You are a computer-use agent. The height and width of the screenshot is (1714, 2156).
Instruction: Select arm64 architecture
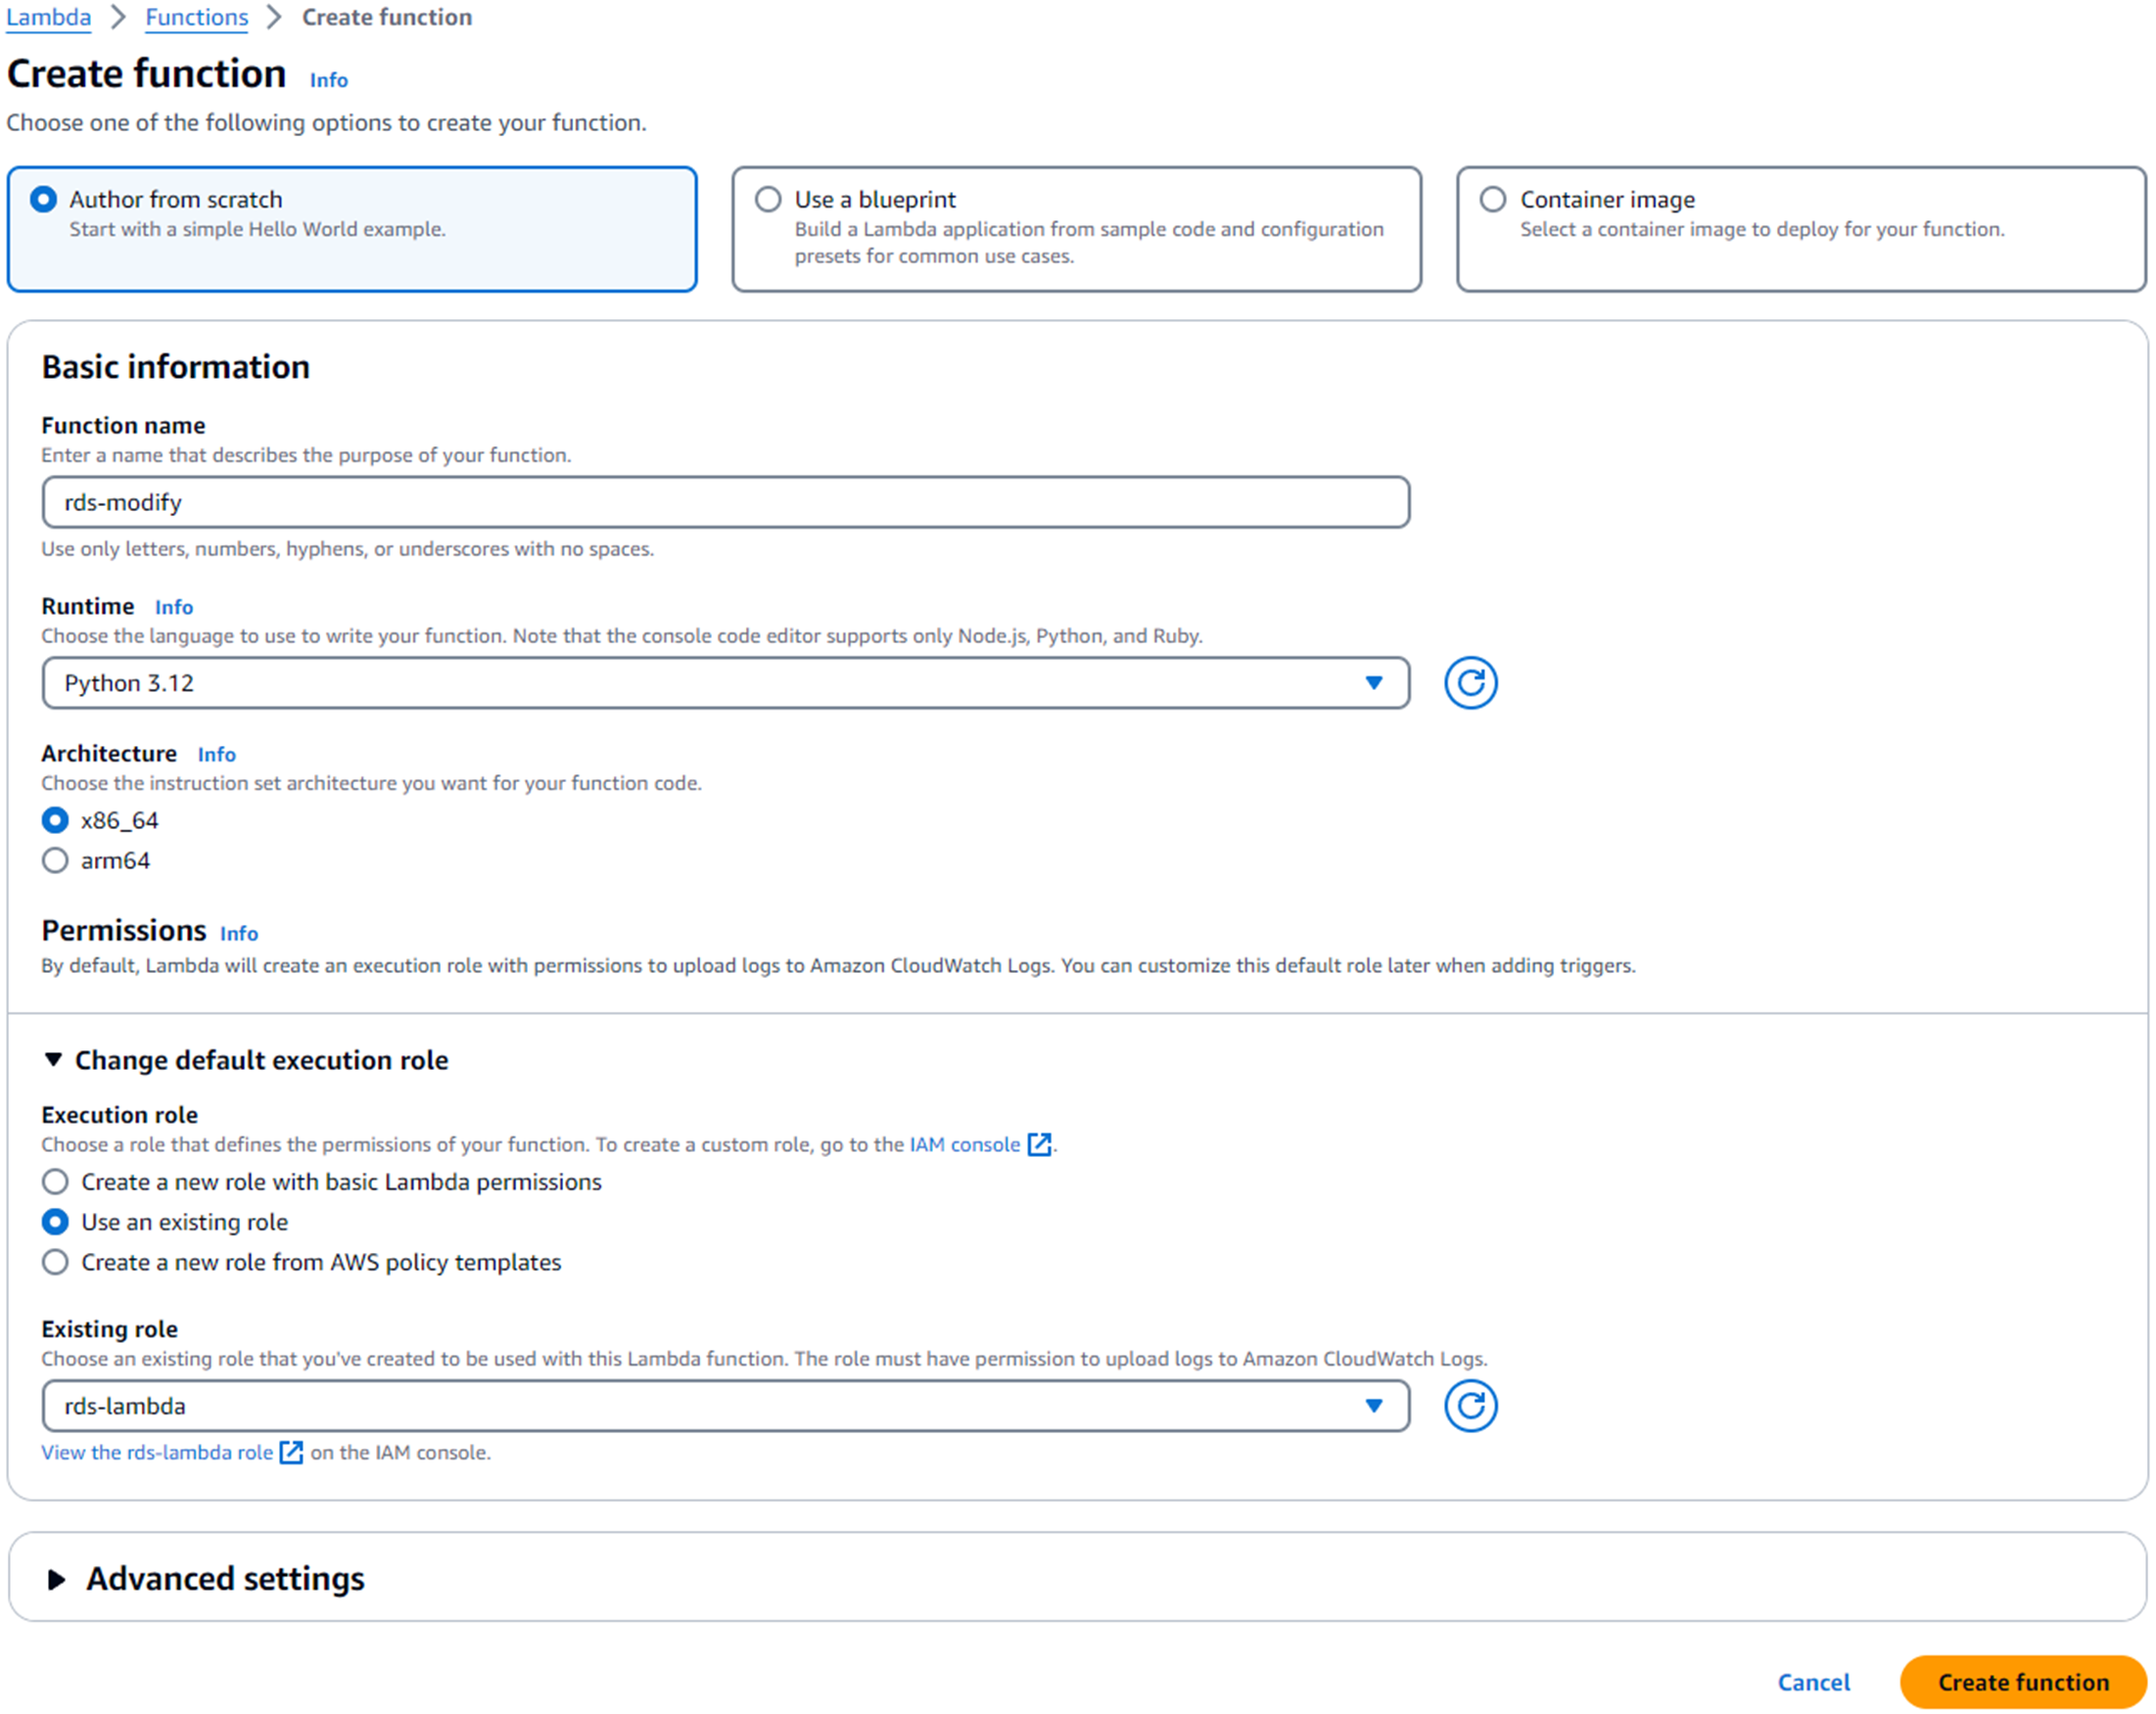pos(55,860)
